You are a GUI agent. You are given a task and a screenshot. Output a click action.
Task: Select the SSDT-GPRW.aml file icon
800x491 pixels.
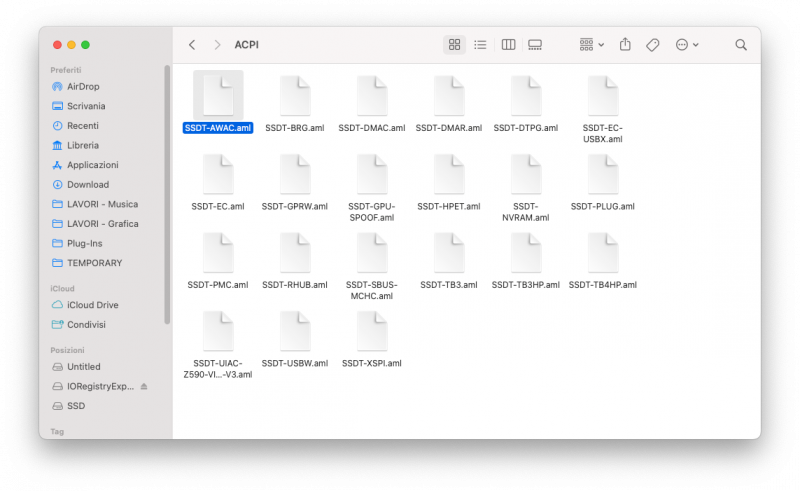(x=295, y=174)
